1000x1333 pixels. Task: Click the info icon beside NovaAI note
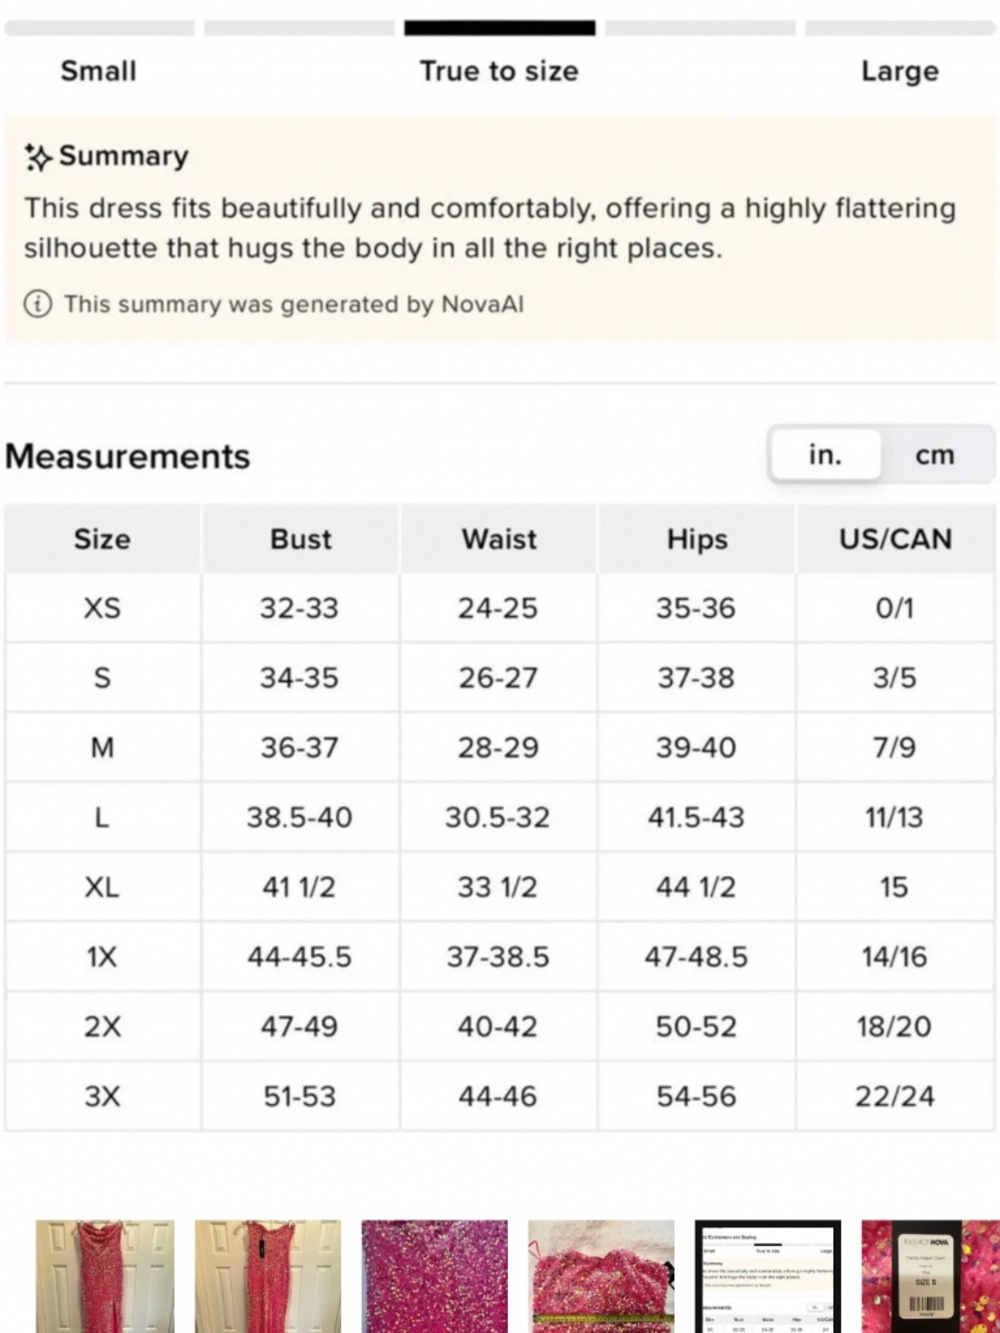(38, 304)
